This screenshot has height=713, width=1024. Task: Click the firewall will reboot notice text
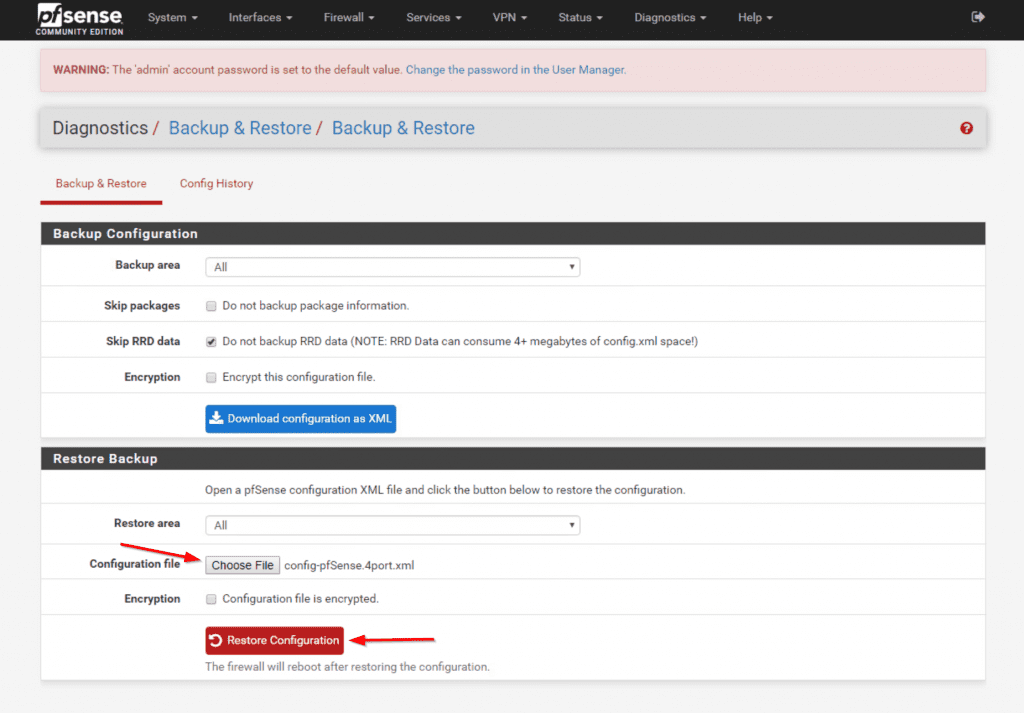pyautogui.click(x=347, y=667)
